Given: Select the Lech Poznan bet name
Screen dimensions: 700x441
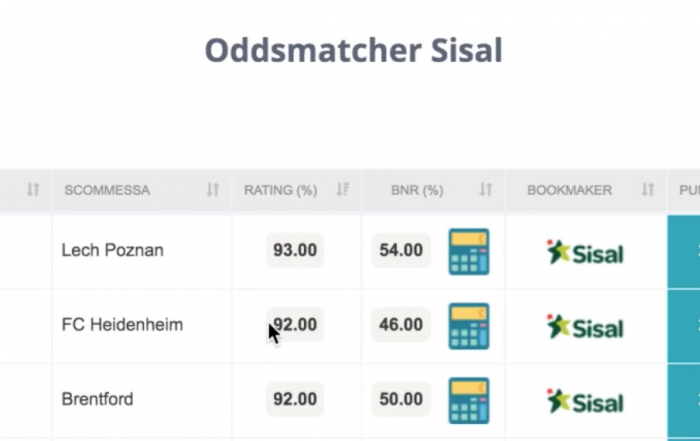Looking at the screenshot, I should (x=112, y=250).
